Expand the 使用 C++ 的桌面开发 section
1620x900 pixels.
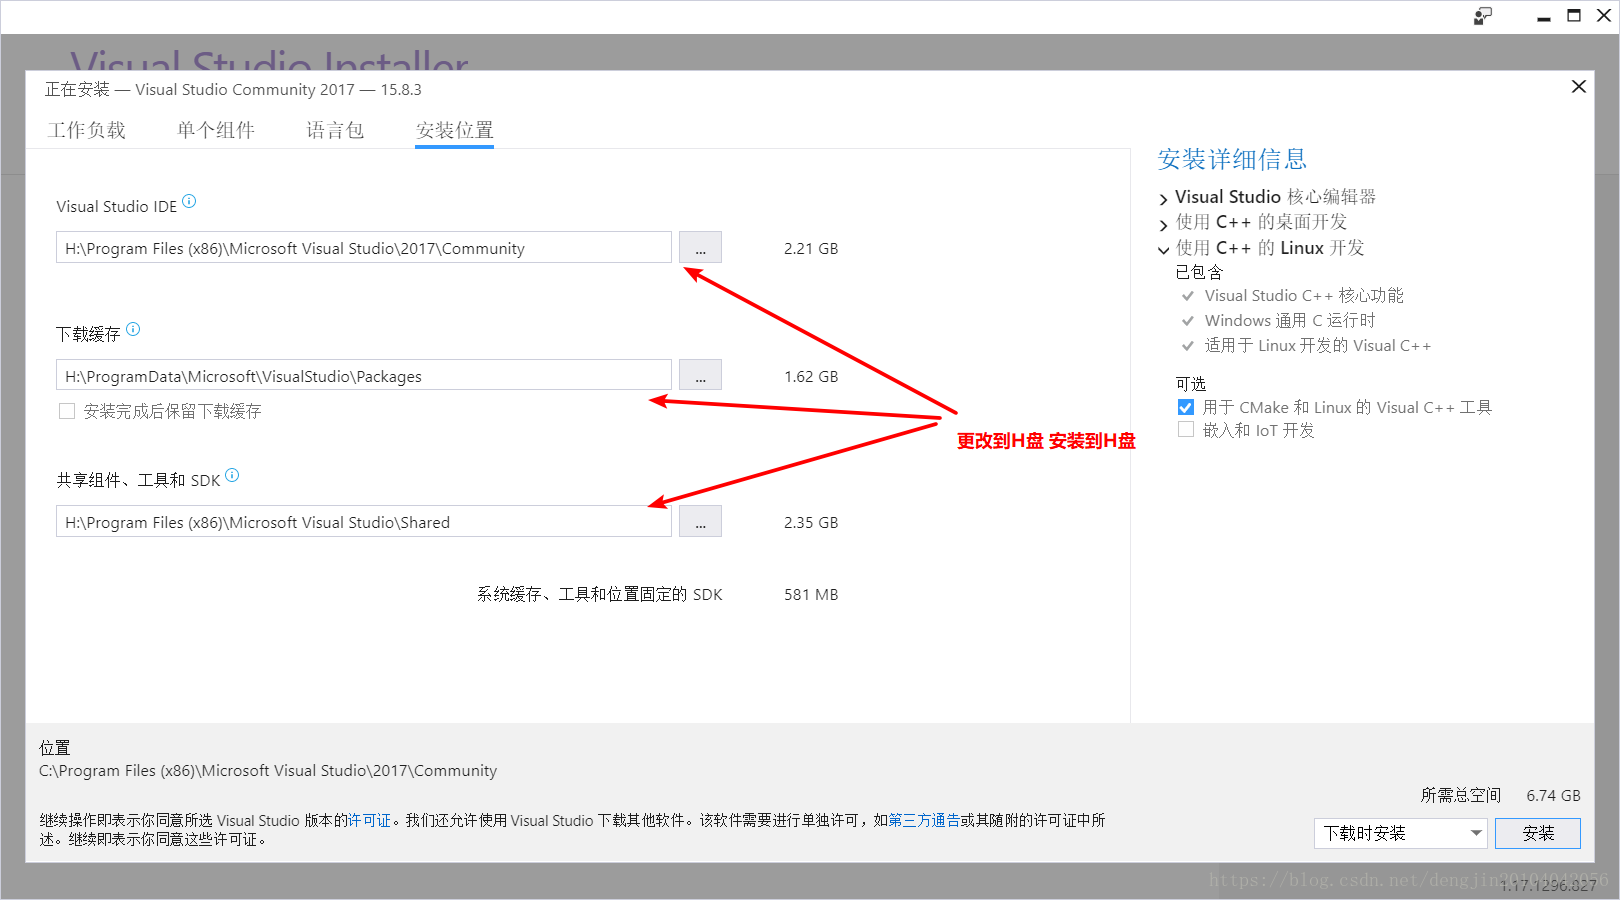1163,224
